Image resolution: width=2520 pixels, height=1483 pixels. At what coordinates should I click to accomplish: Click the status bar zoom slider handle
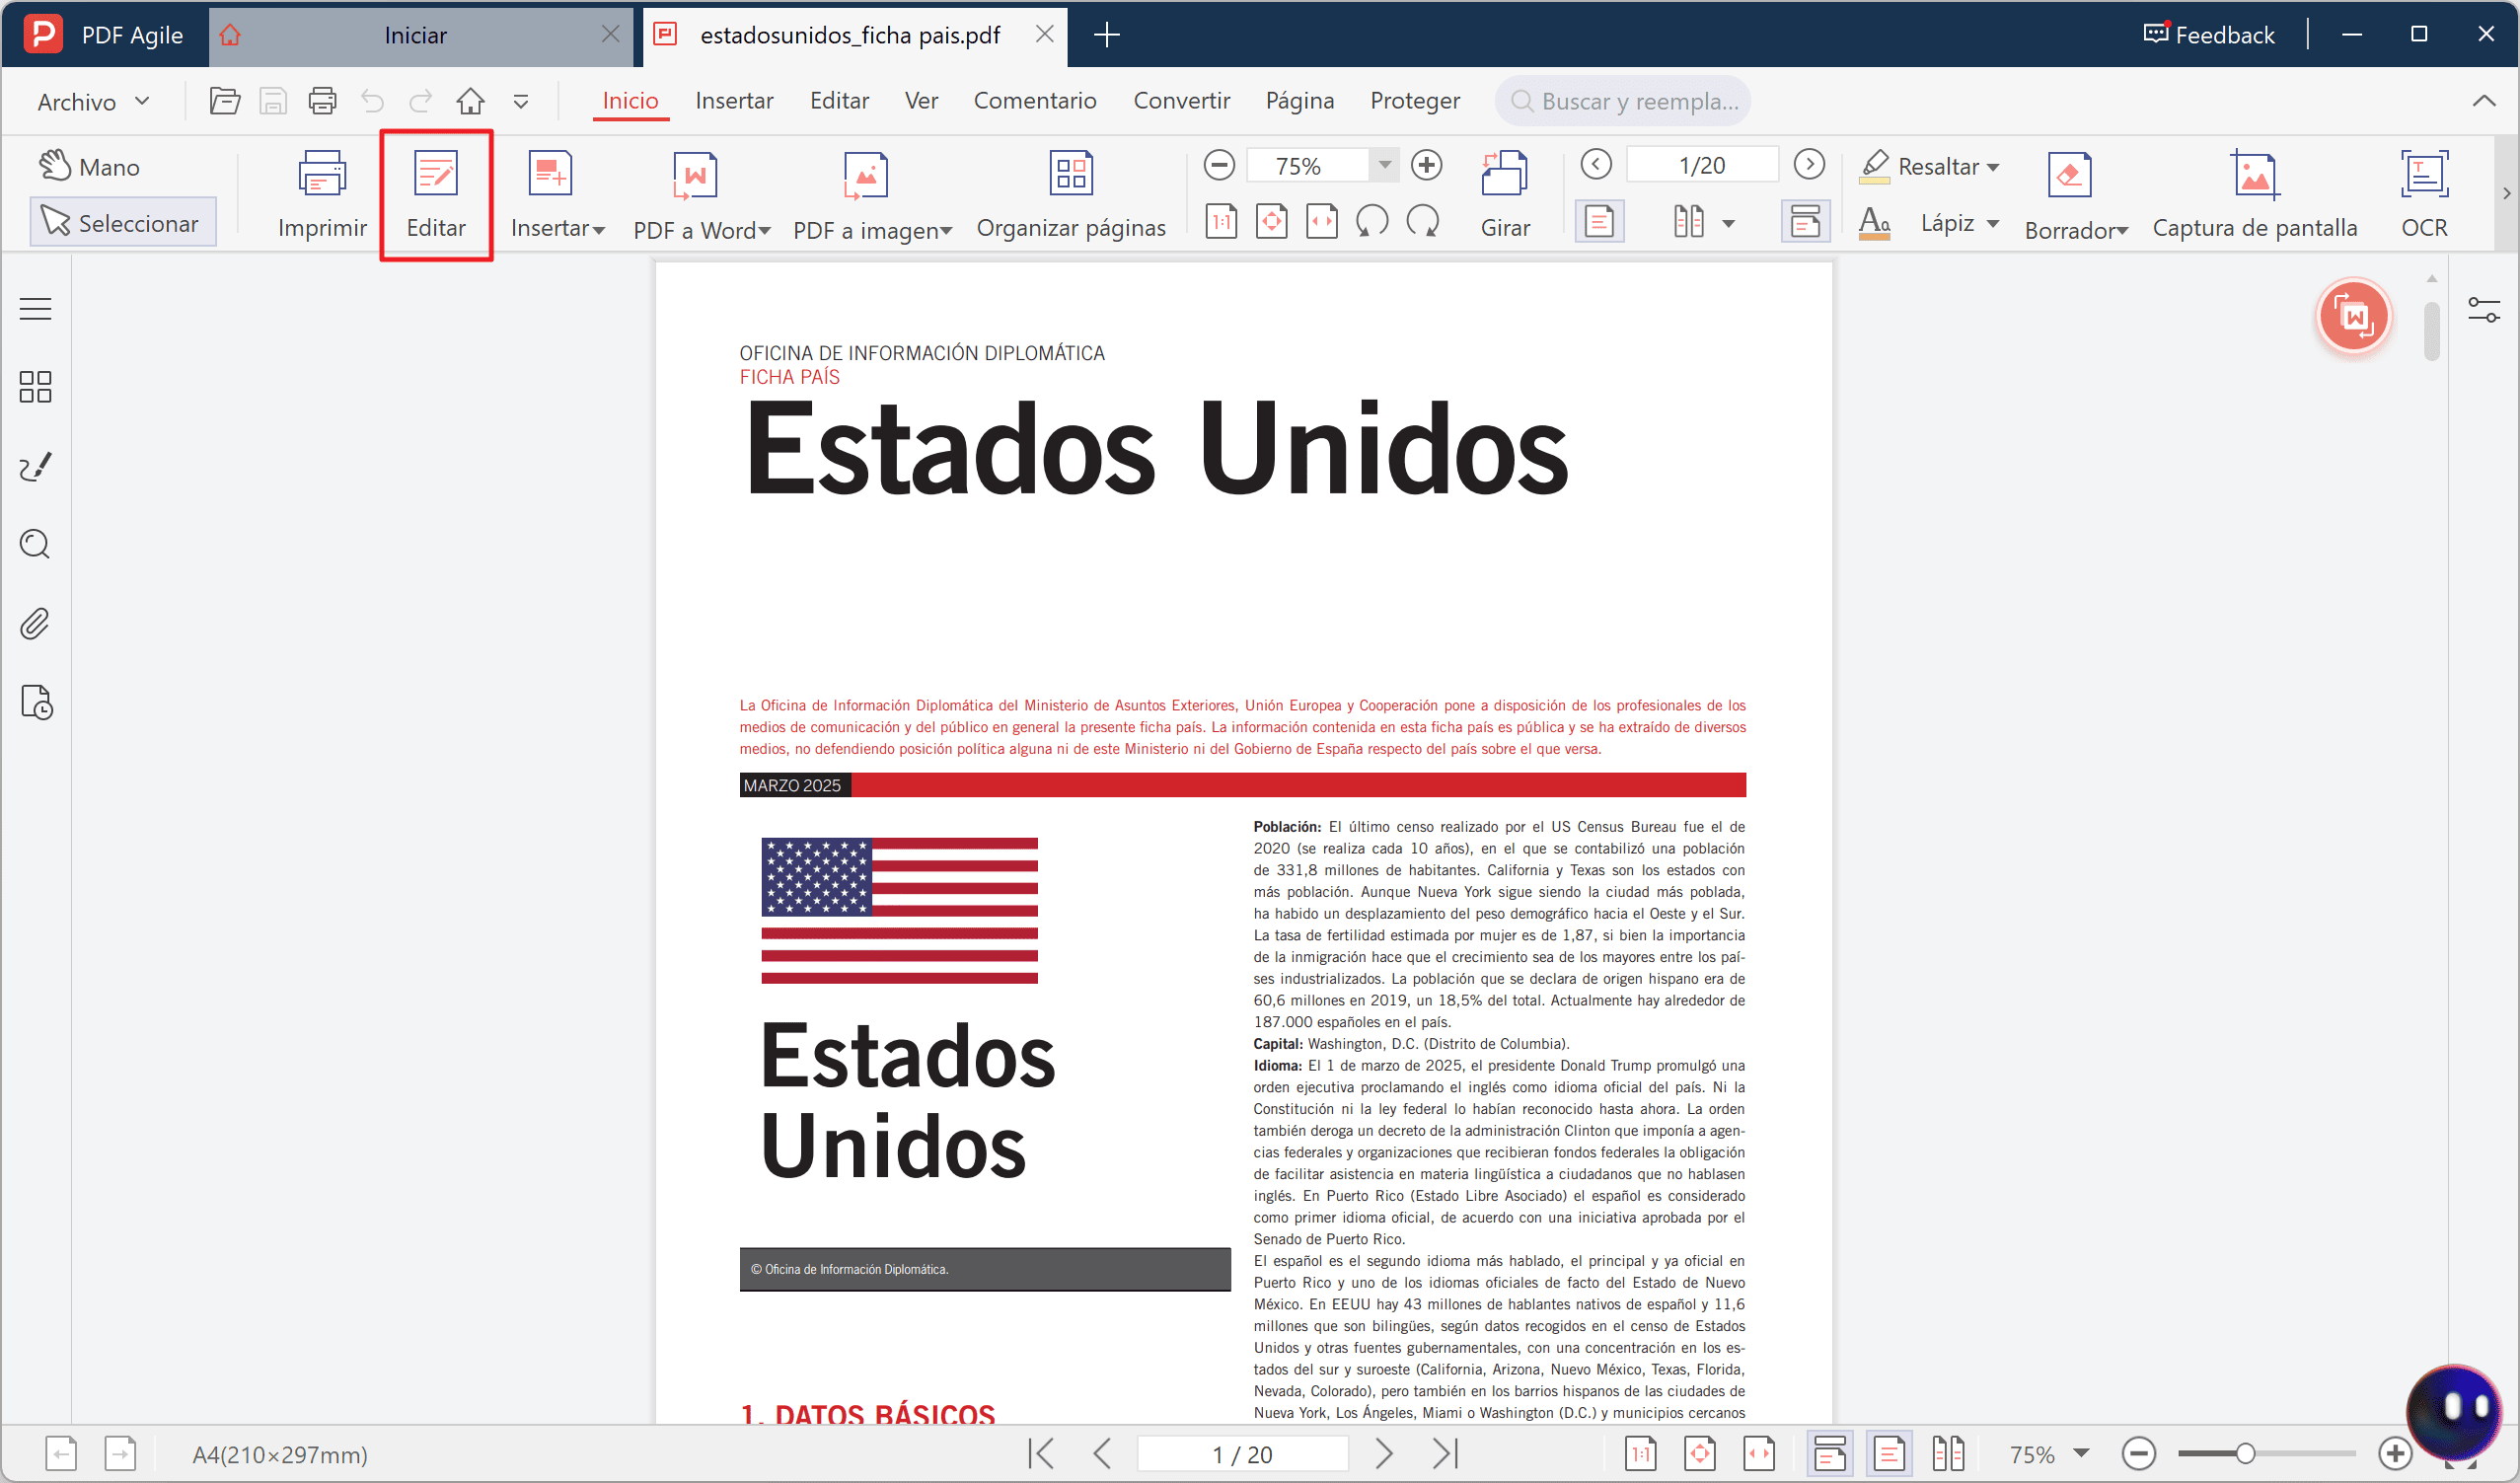(x=2245, y=1454)
